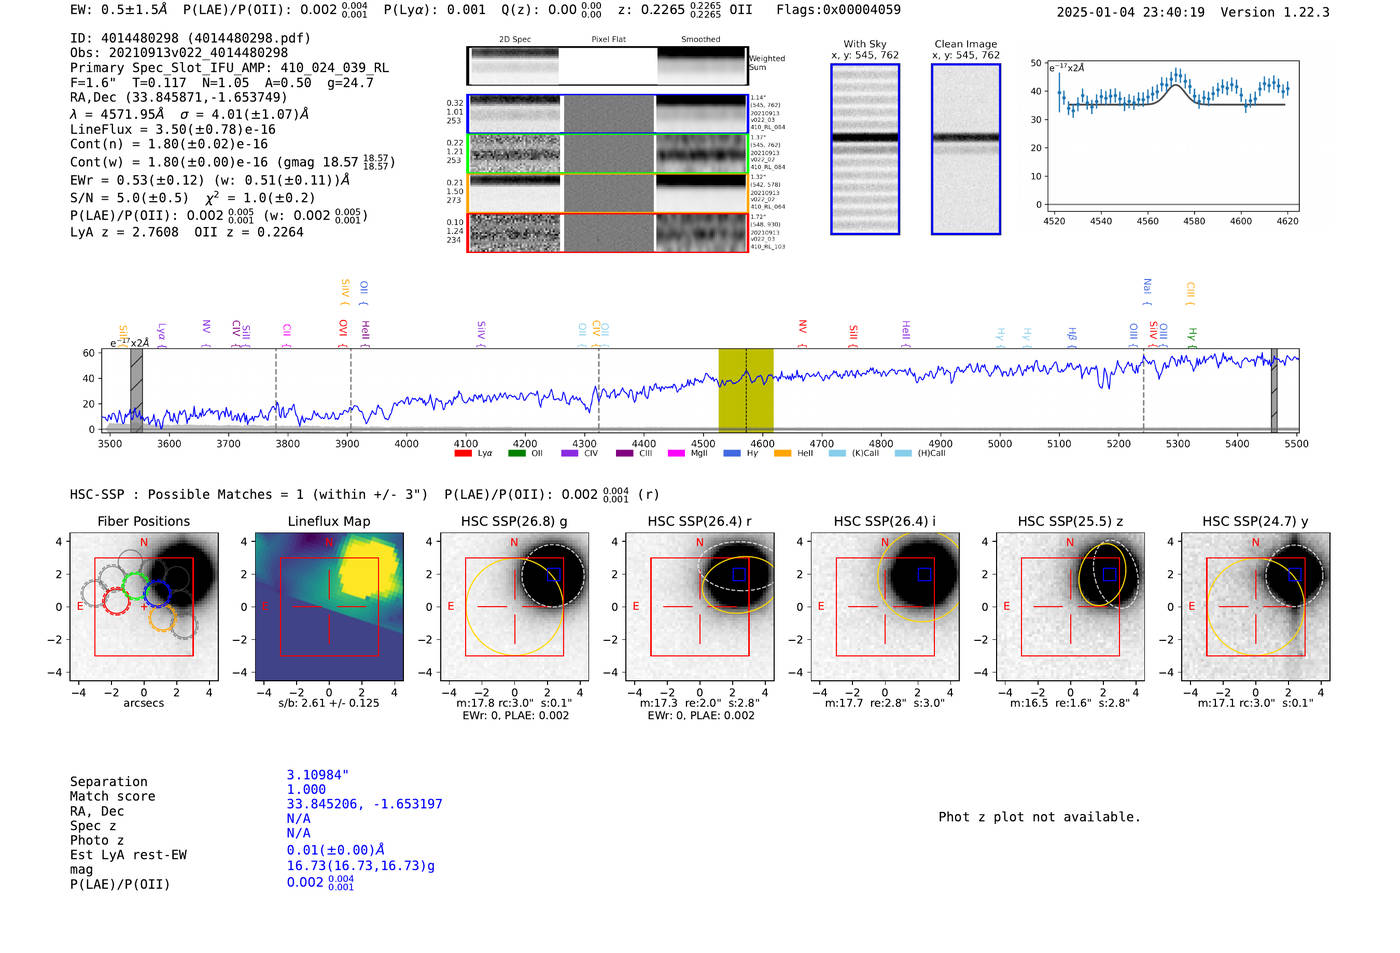This screenshot has height=953, width=1400.
Task: Click the s/b: 2.61 +/- 0.125 caption
Action: click(x=329, y=703)
